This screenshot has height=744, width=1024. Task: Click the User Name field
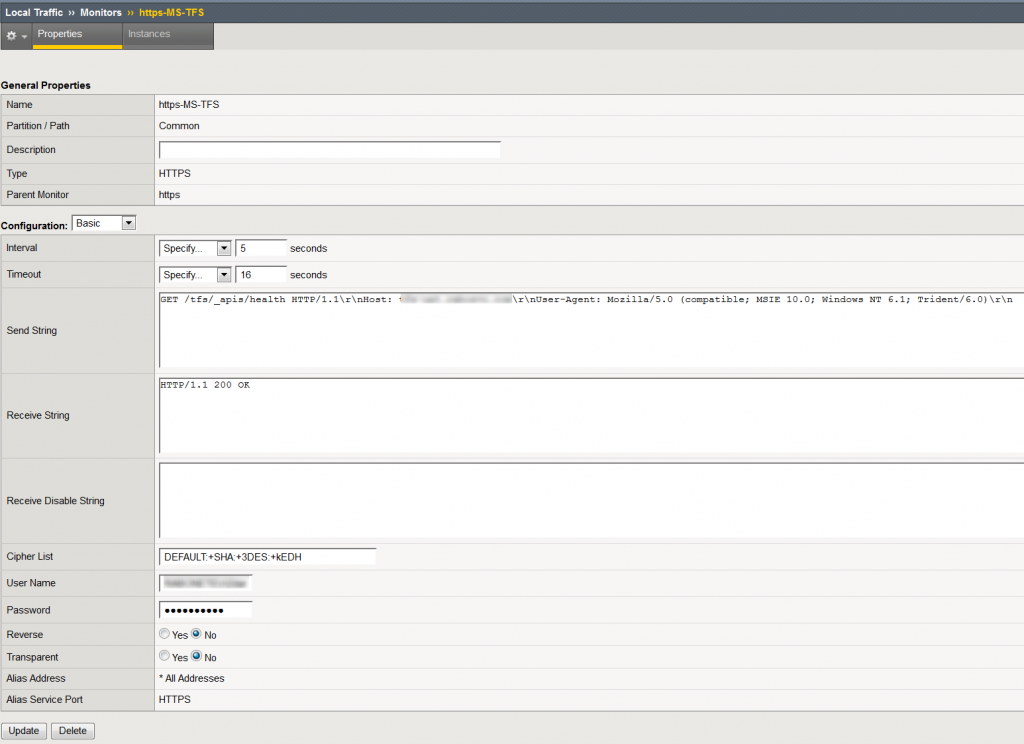(x=206, y=583)
